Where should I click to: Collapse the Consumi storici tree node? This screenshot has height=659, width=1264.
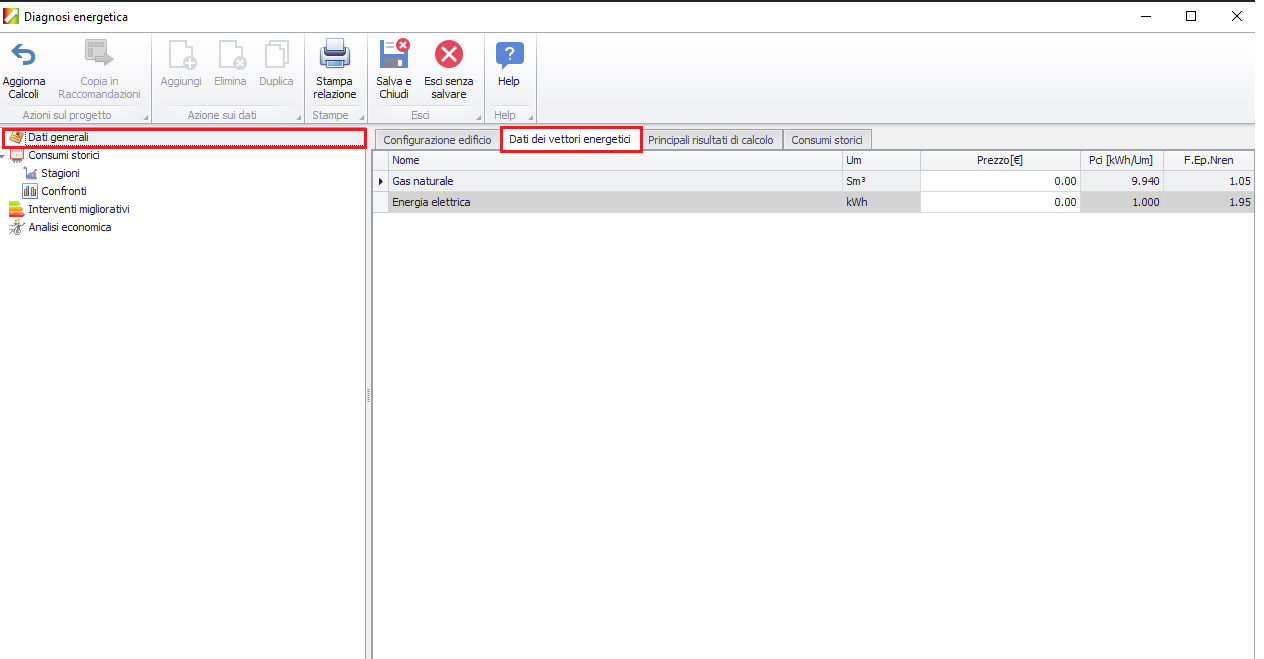(4, 156)
